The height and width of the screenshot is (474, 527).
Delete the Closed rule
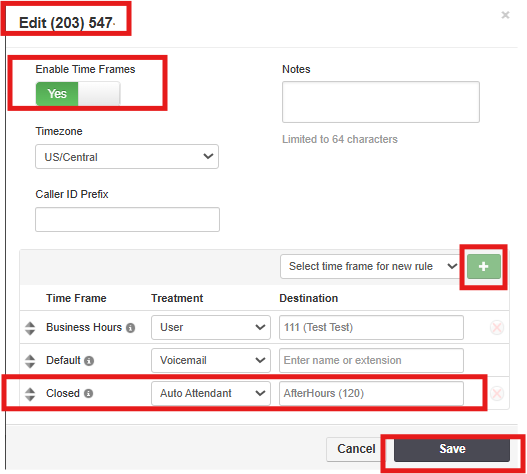point(497,393)
